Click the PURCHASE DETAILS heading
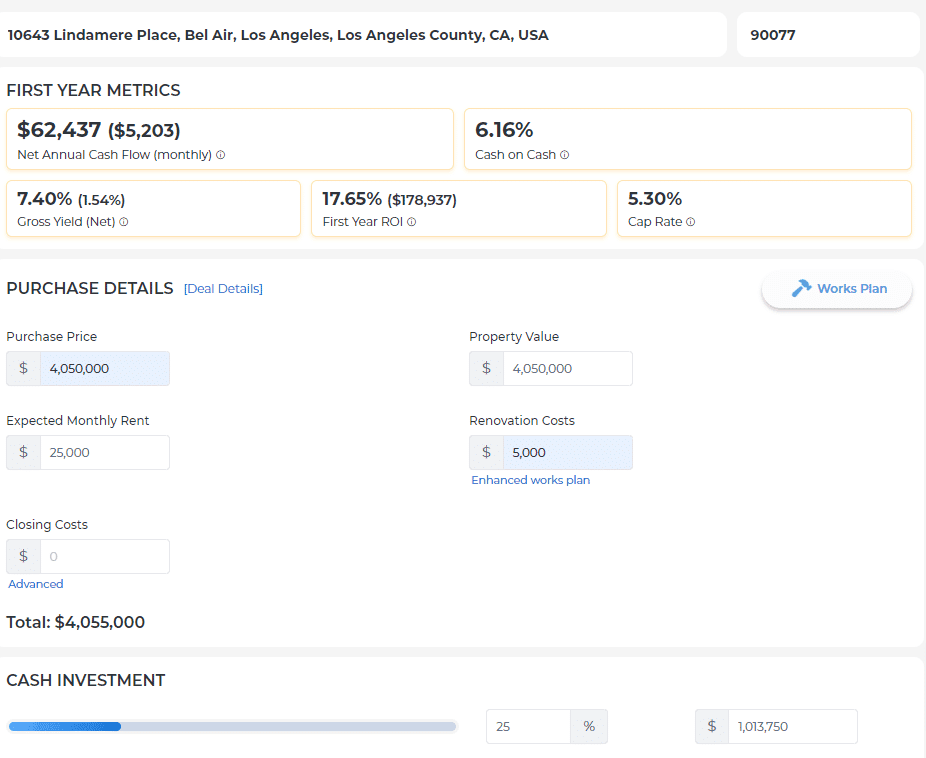 [90, 288]
